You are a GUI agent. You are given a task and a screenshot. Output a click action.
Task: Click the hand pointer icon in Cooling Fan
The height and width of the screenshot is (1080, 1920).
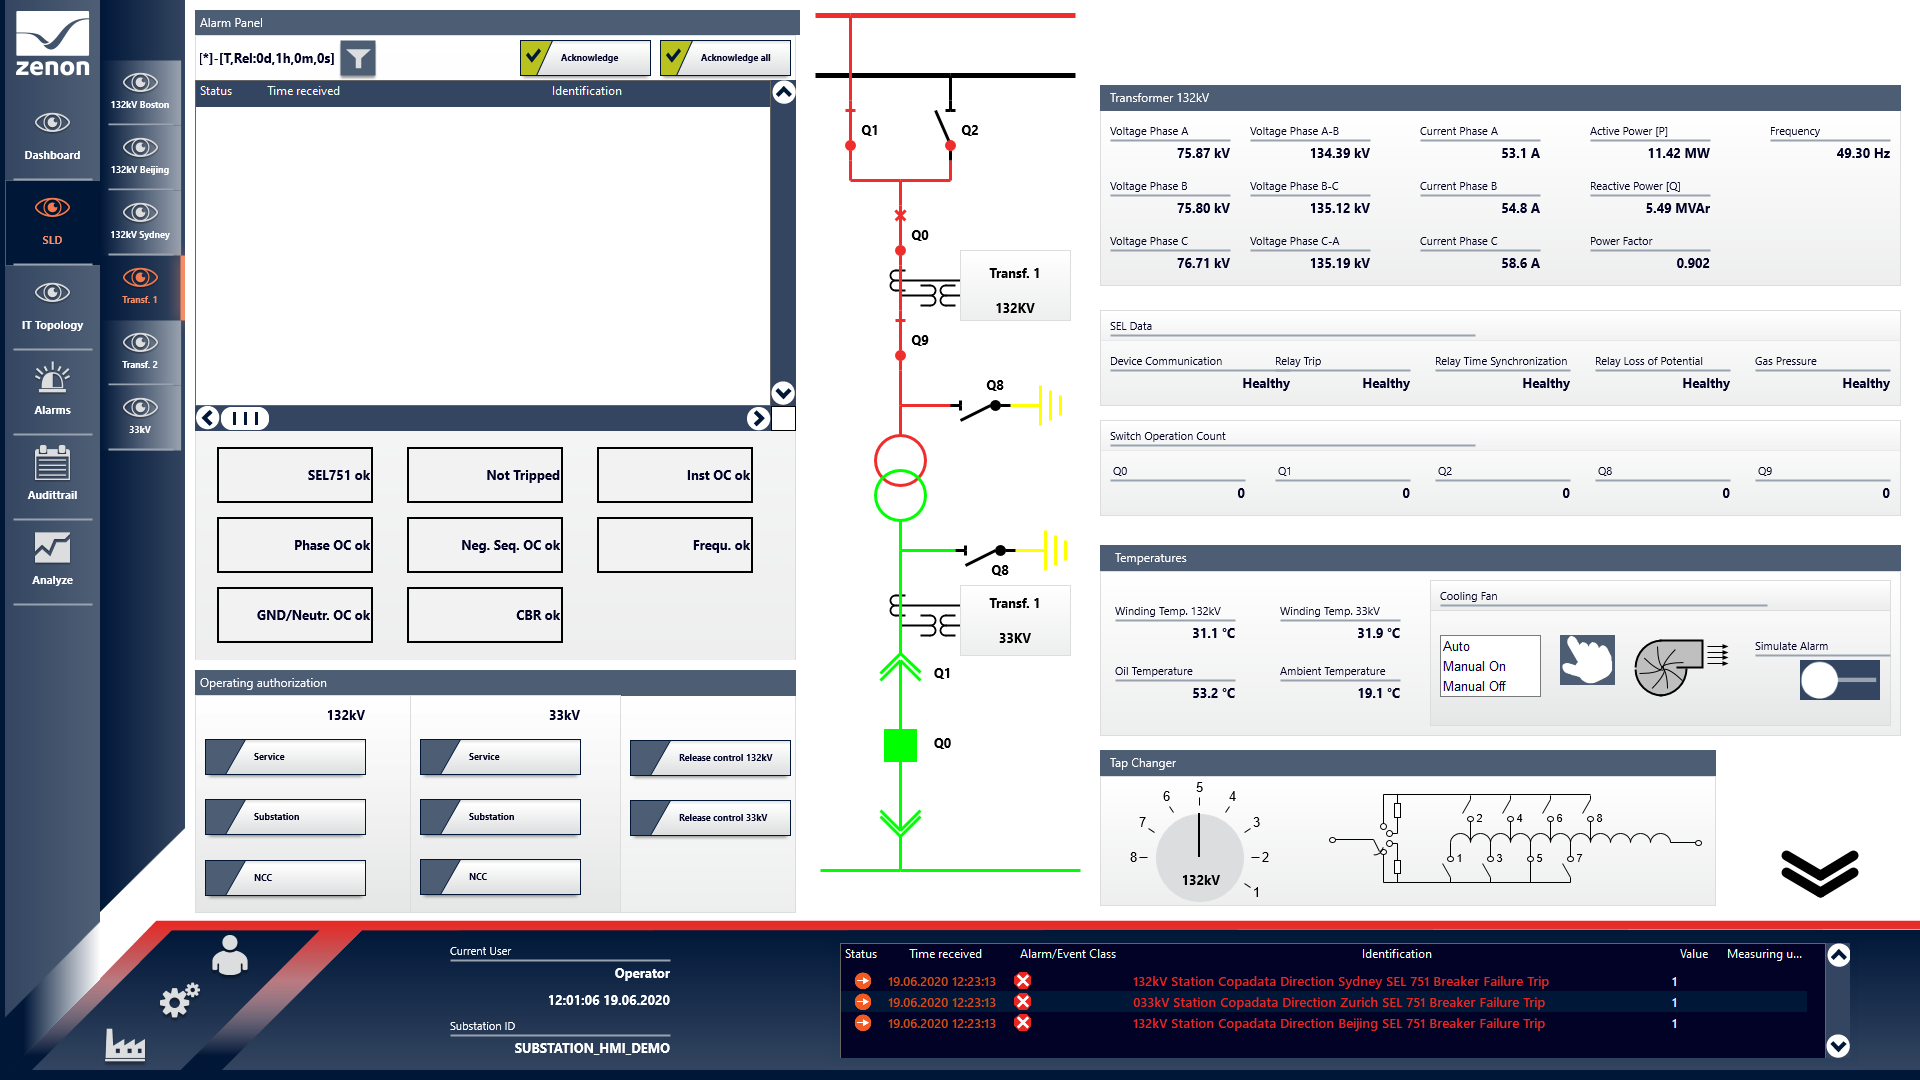tap(1587, 660)
